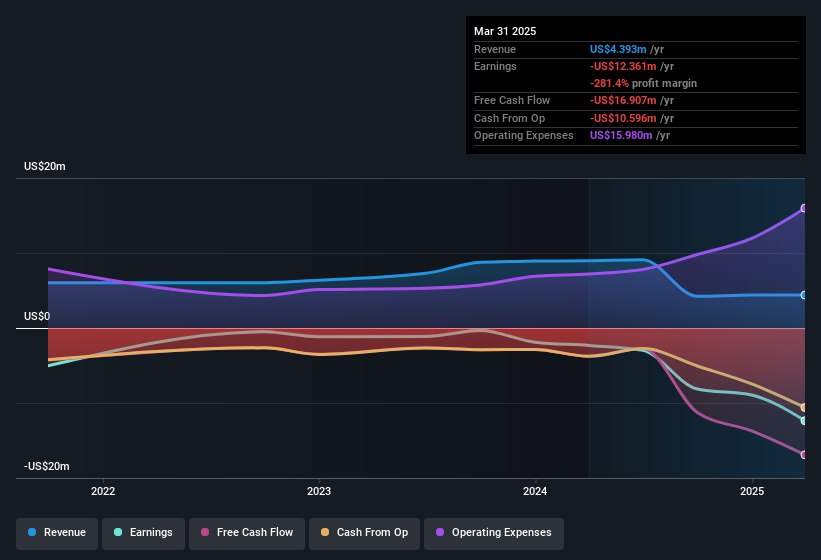Toggle the Operating Expenses legend button

click(x=494, y=533)
